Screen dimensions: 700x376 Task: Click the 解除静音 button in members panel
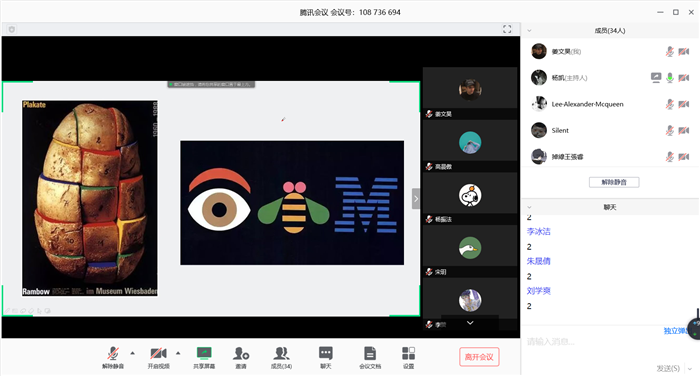click(x=614, y=182)
